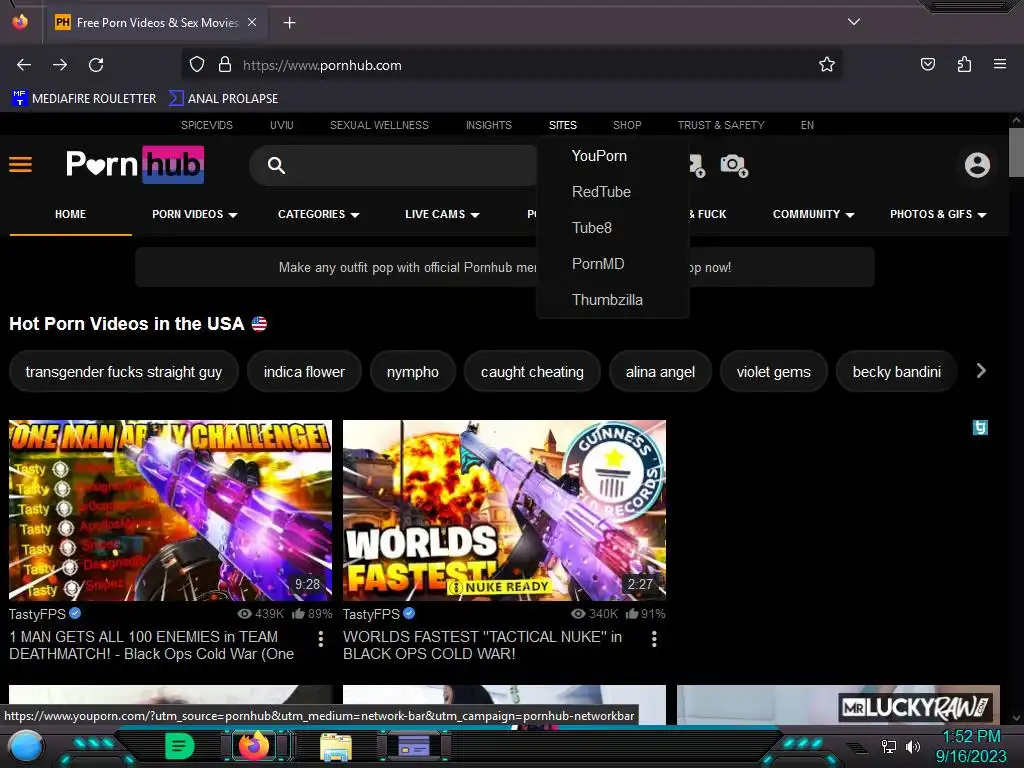Open the list all tabs chevron
This screenshot has width=1024, height=768.
tap(854, 22)
